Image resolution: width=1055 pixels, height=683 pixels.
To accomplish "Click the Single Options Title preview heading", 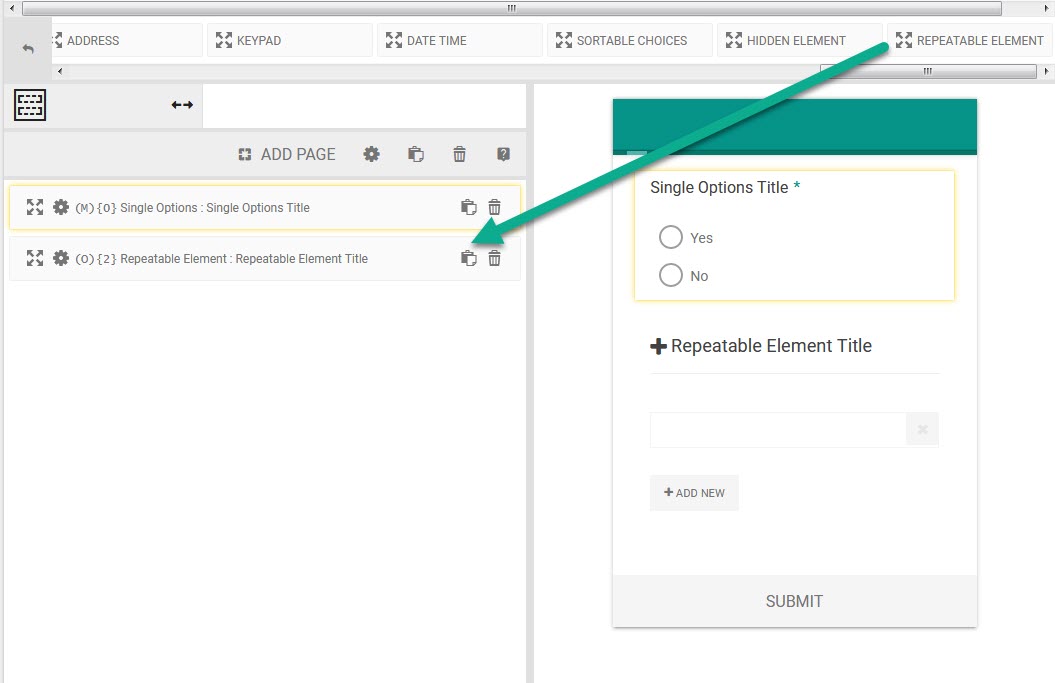I will point(719,187).
